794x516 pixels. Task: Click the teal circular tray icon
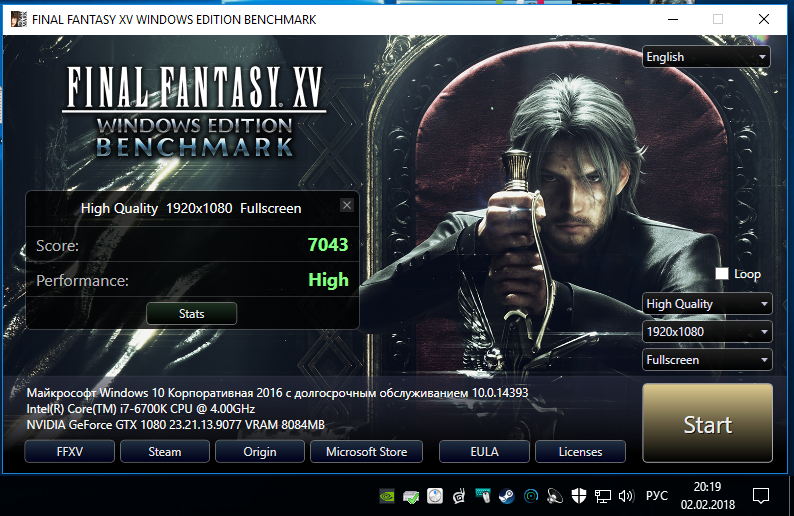tap(531, 496)
